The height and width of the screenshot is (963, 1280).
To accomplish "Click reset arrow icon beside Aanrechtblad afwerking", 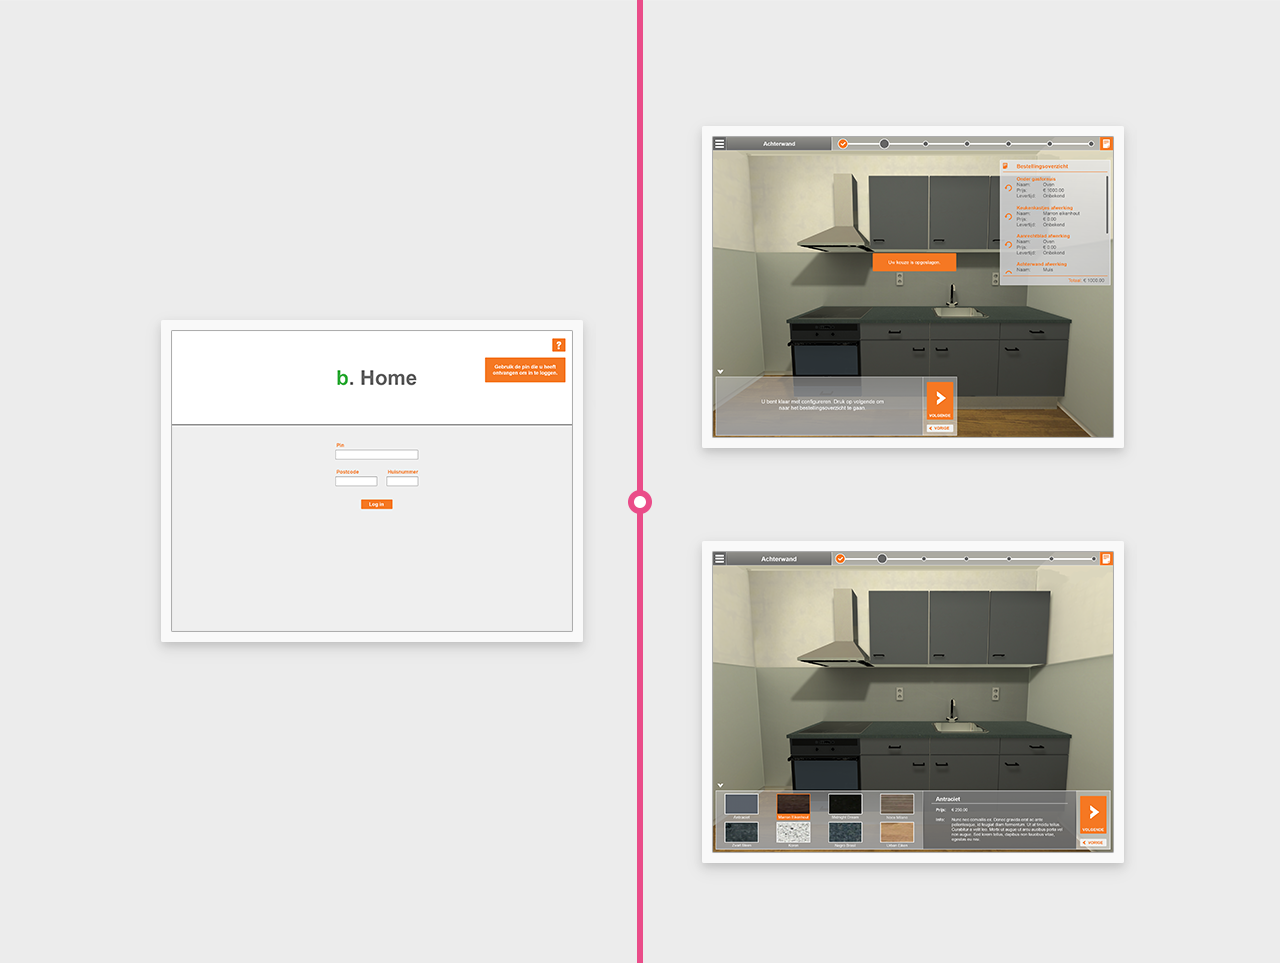I will 1008,244.
